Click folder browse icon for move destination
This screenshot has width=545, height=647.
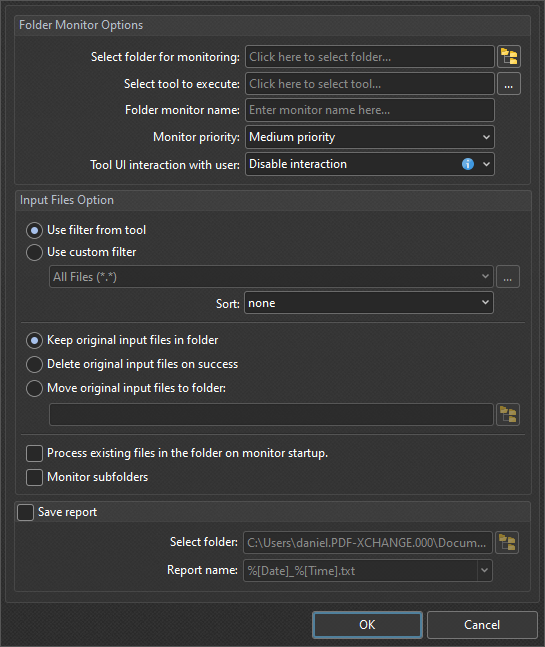coord(507,414)
